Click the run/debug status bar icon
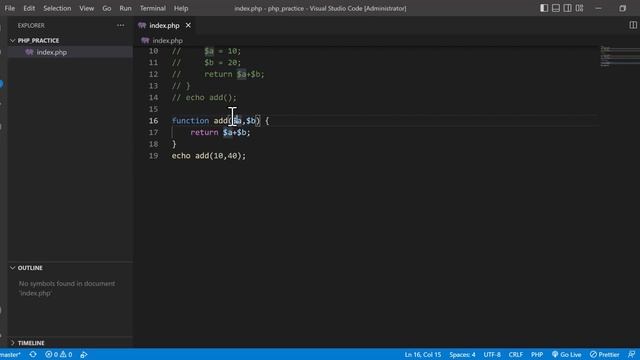The height and width of the screenshot is (360, 640). click(84, 354)
